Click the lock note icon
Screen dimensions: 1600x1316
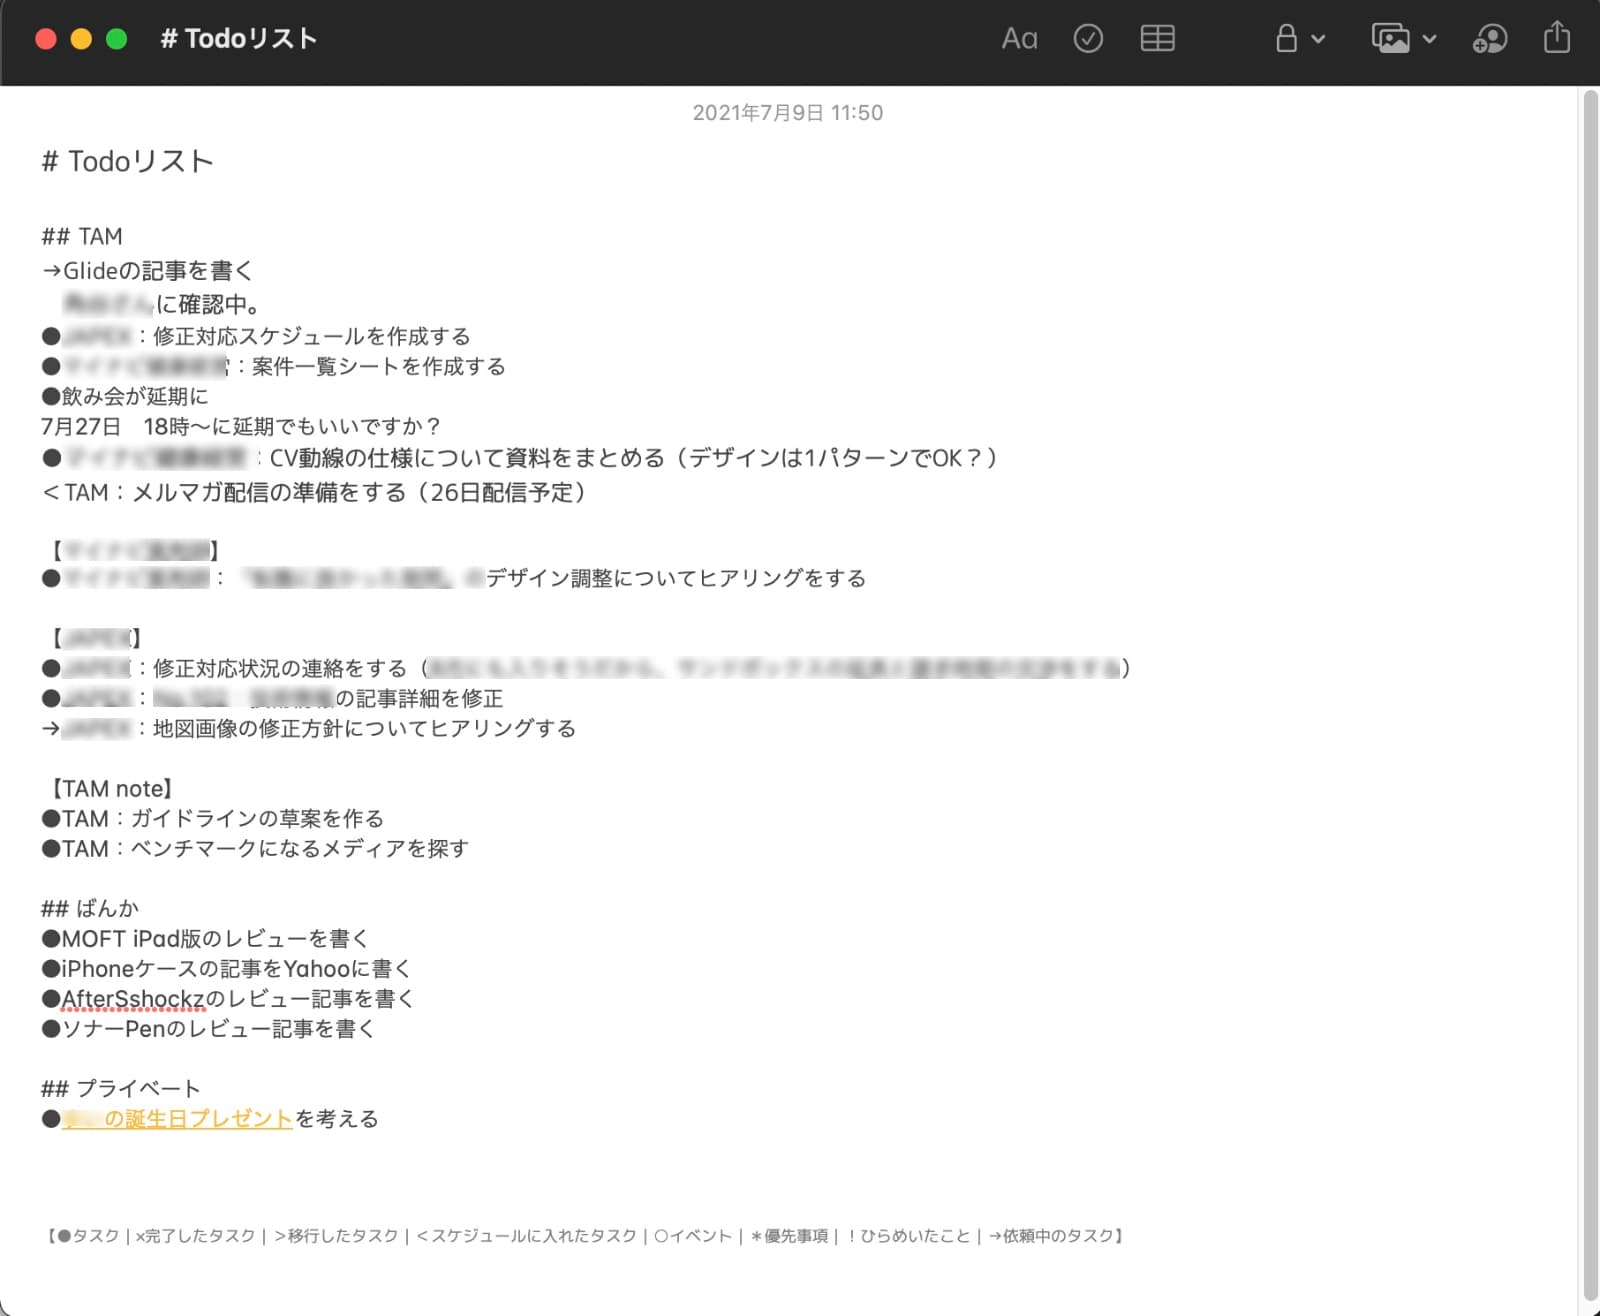tap(1286, 39)
